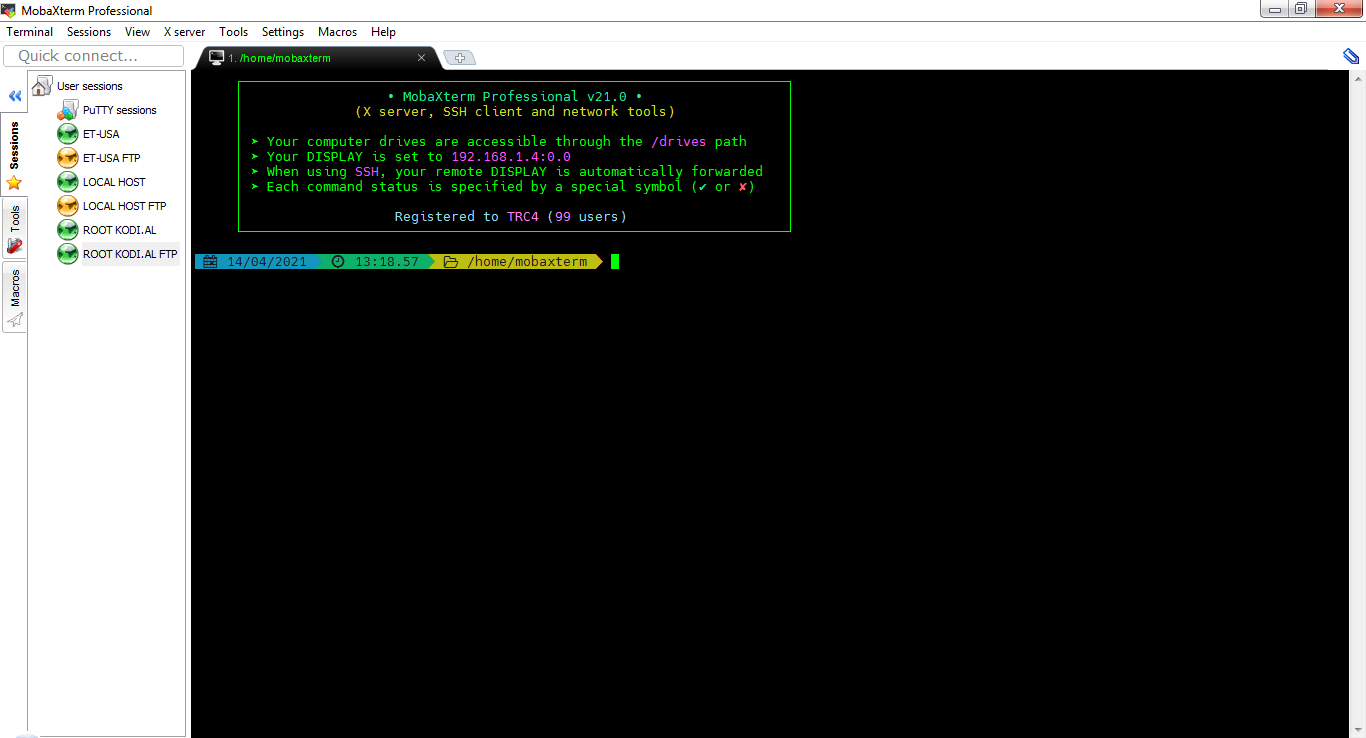Click the /drives path text
The height and width of the screenshot is (738, 1366).
click(x=679, y=142)
